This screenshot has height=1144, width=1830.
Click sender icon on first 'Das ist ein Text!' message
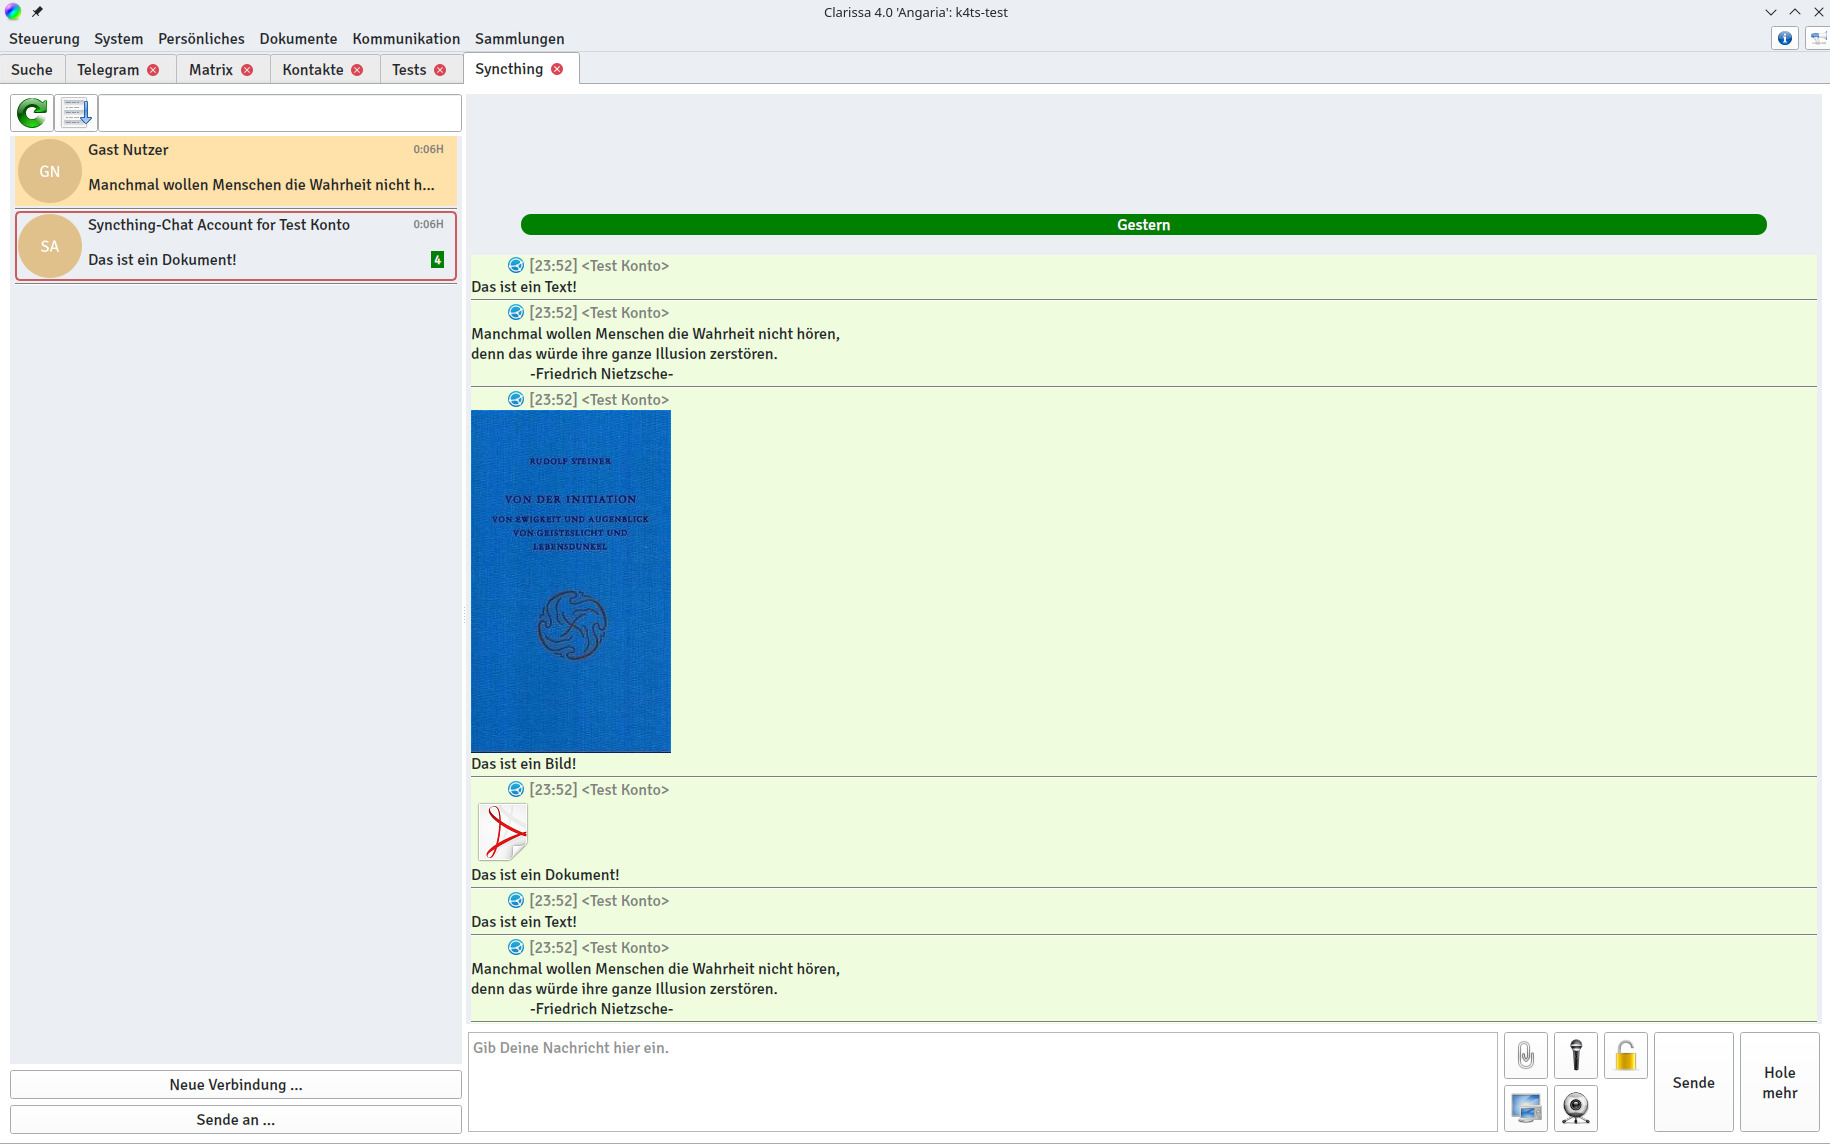pyautogui.click(x=516, y=265)
